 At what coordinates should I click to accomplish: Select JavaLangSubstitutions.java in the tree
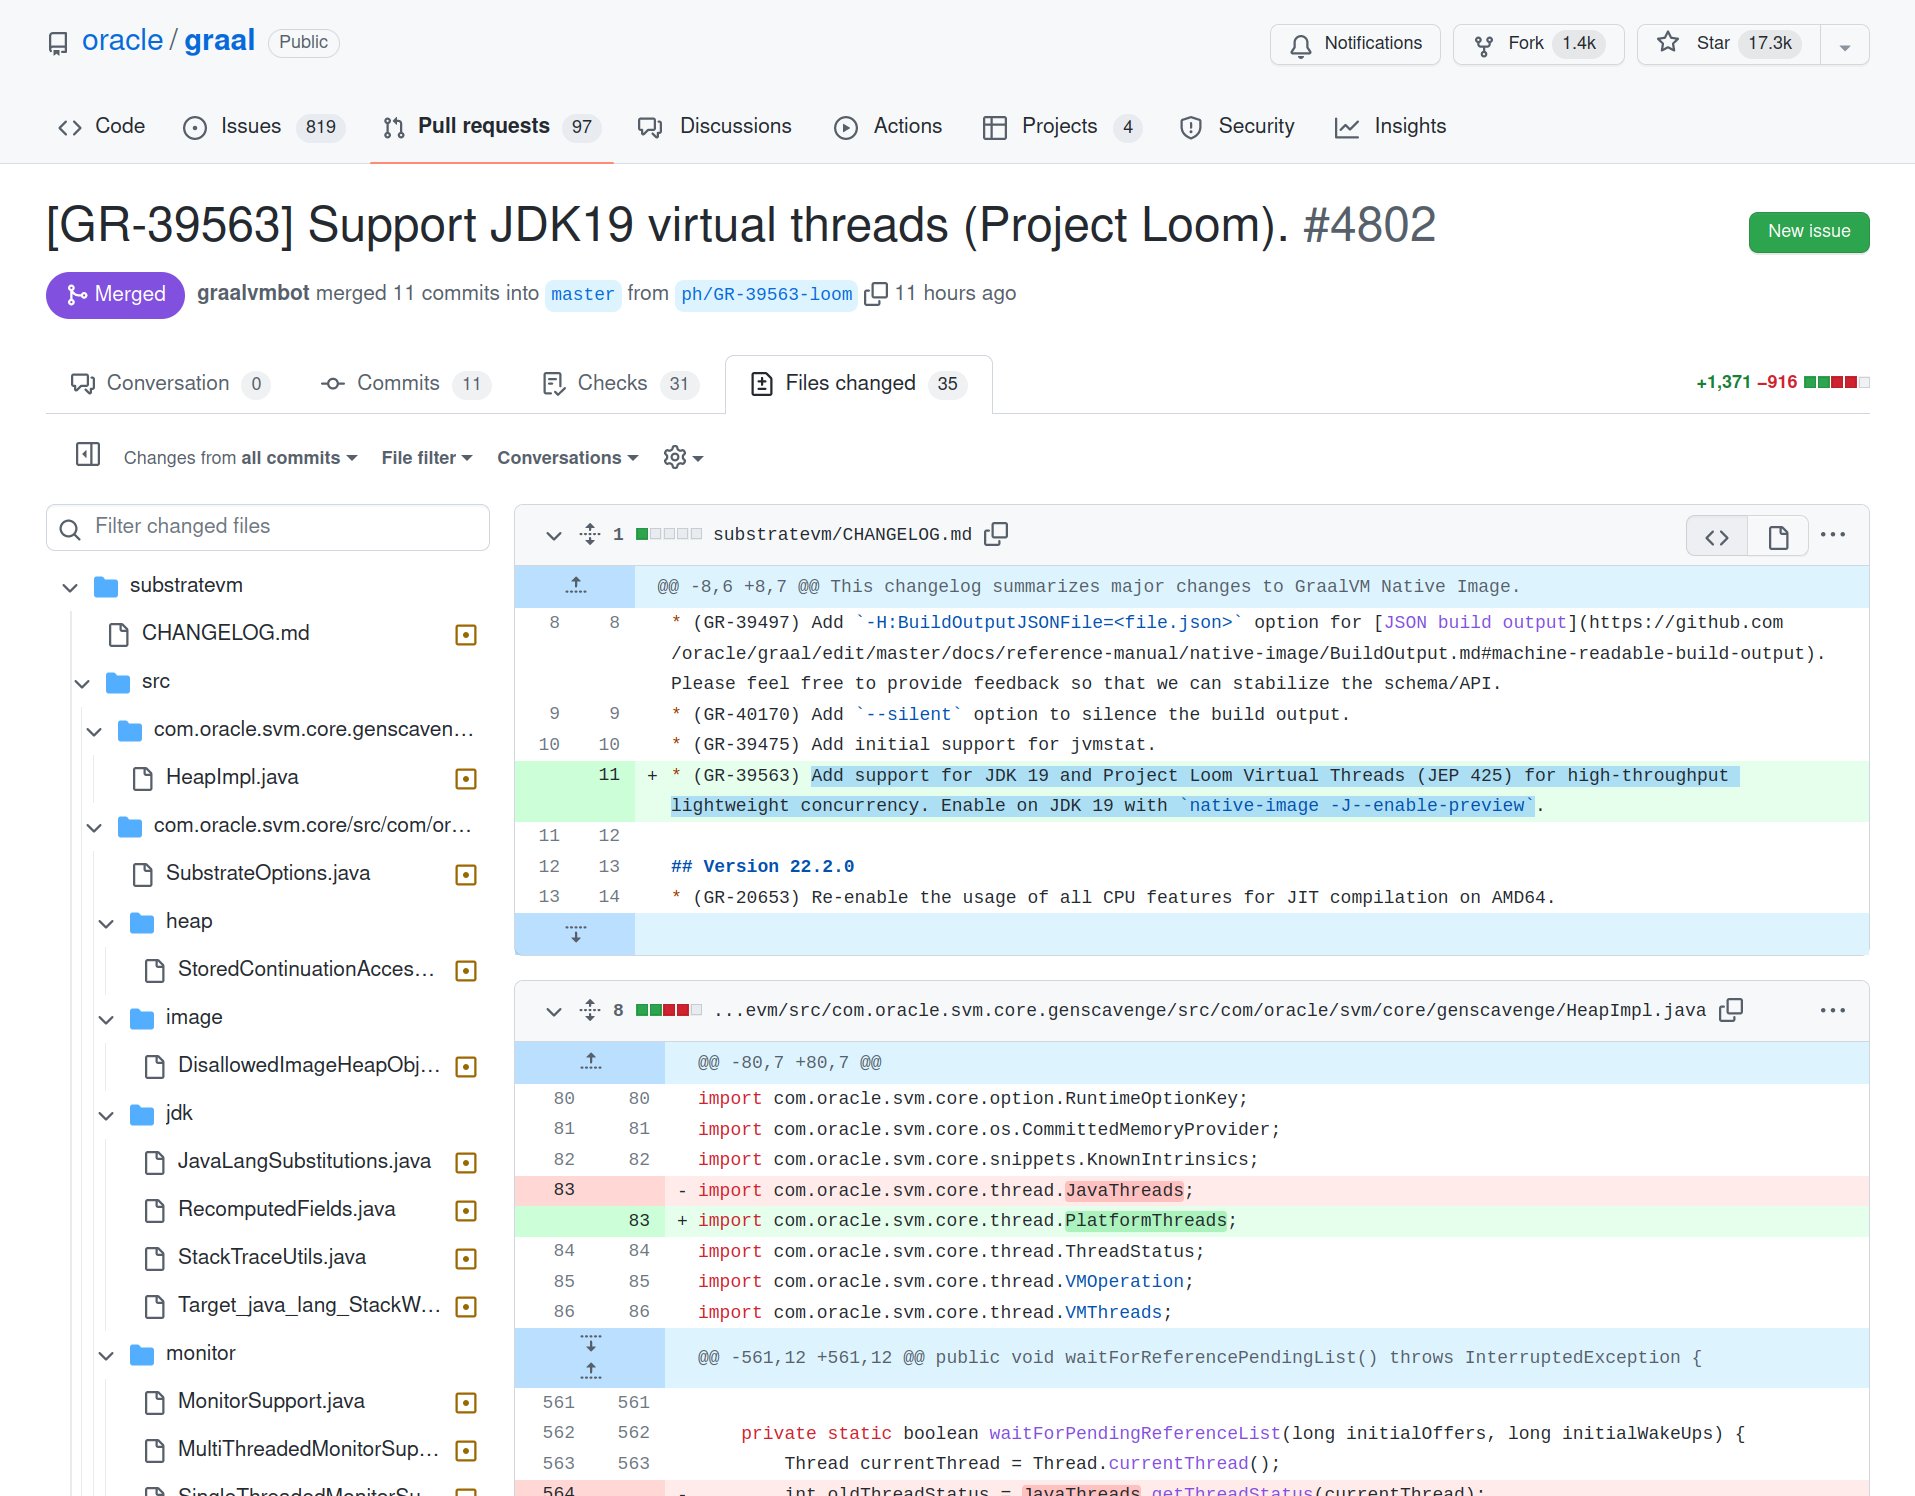coord(304,1161)
